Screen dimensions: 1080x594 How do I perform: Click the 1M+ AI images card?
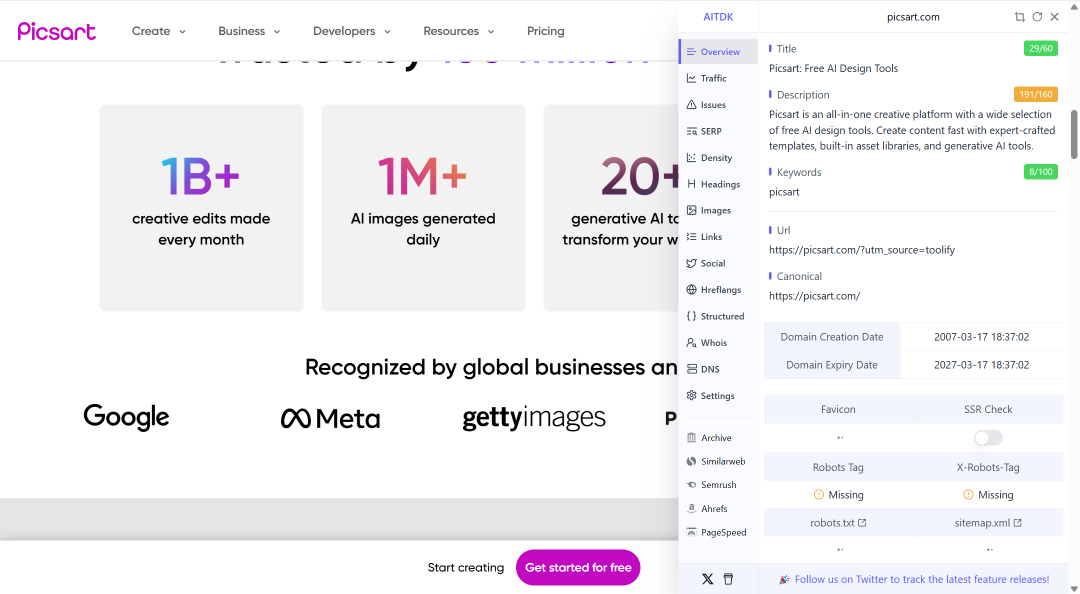(423, 207)
